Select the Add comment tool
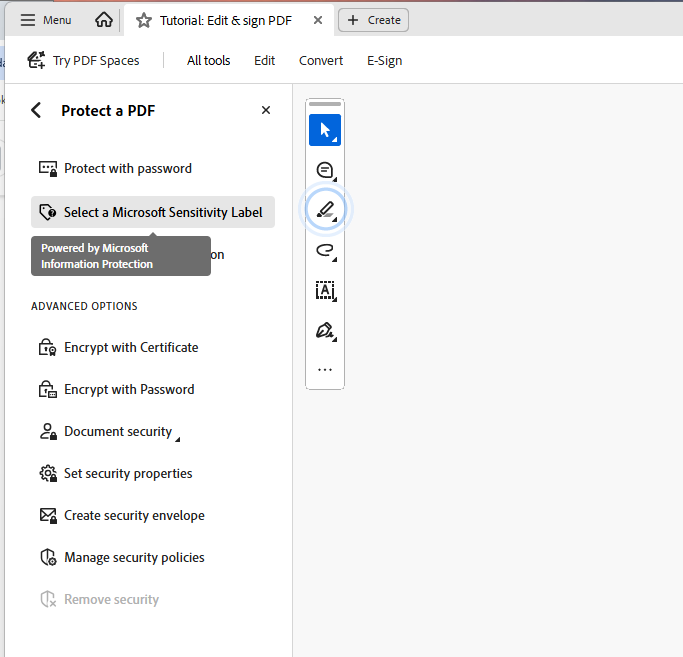 [325, 170]
